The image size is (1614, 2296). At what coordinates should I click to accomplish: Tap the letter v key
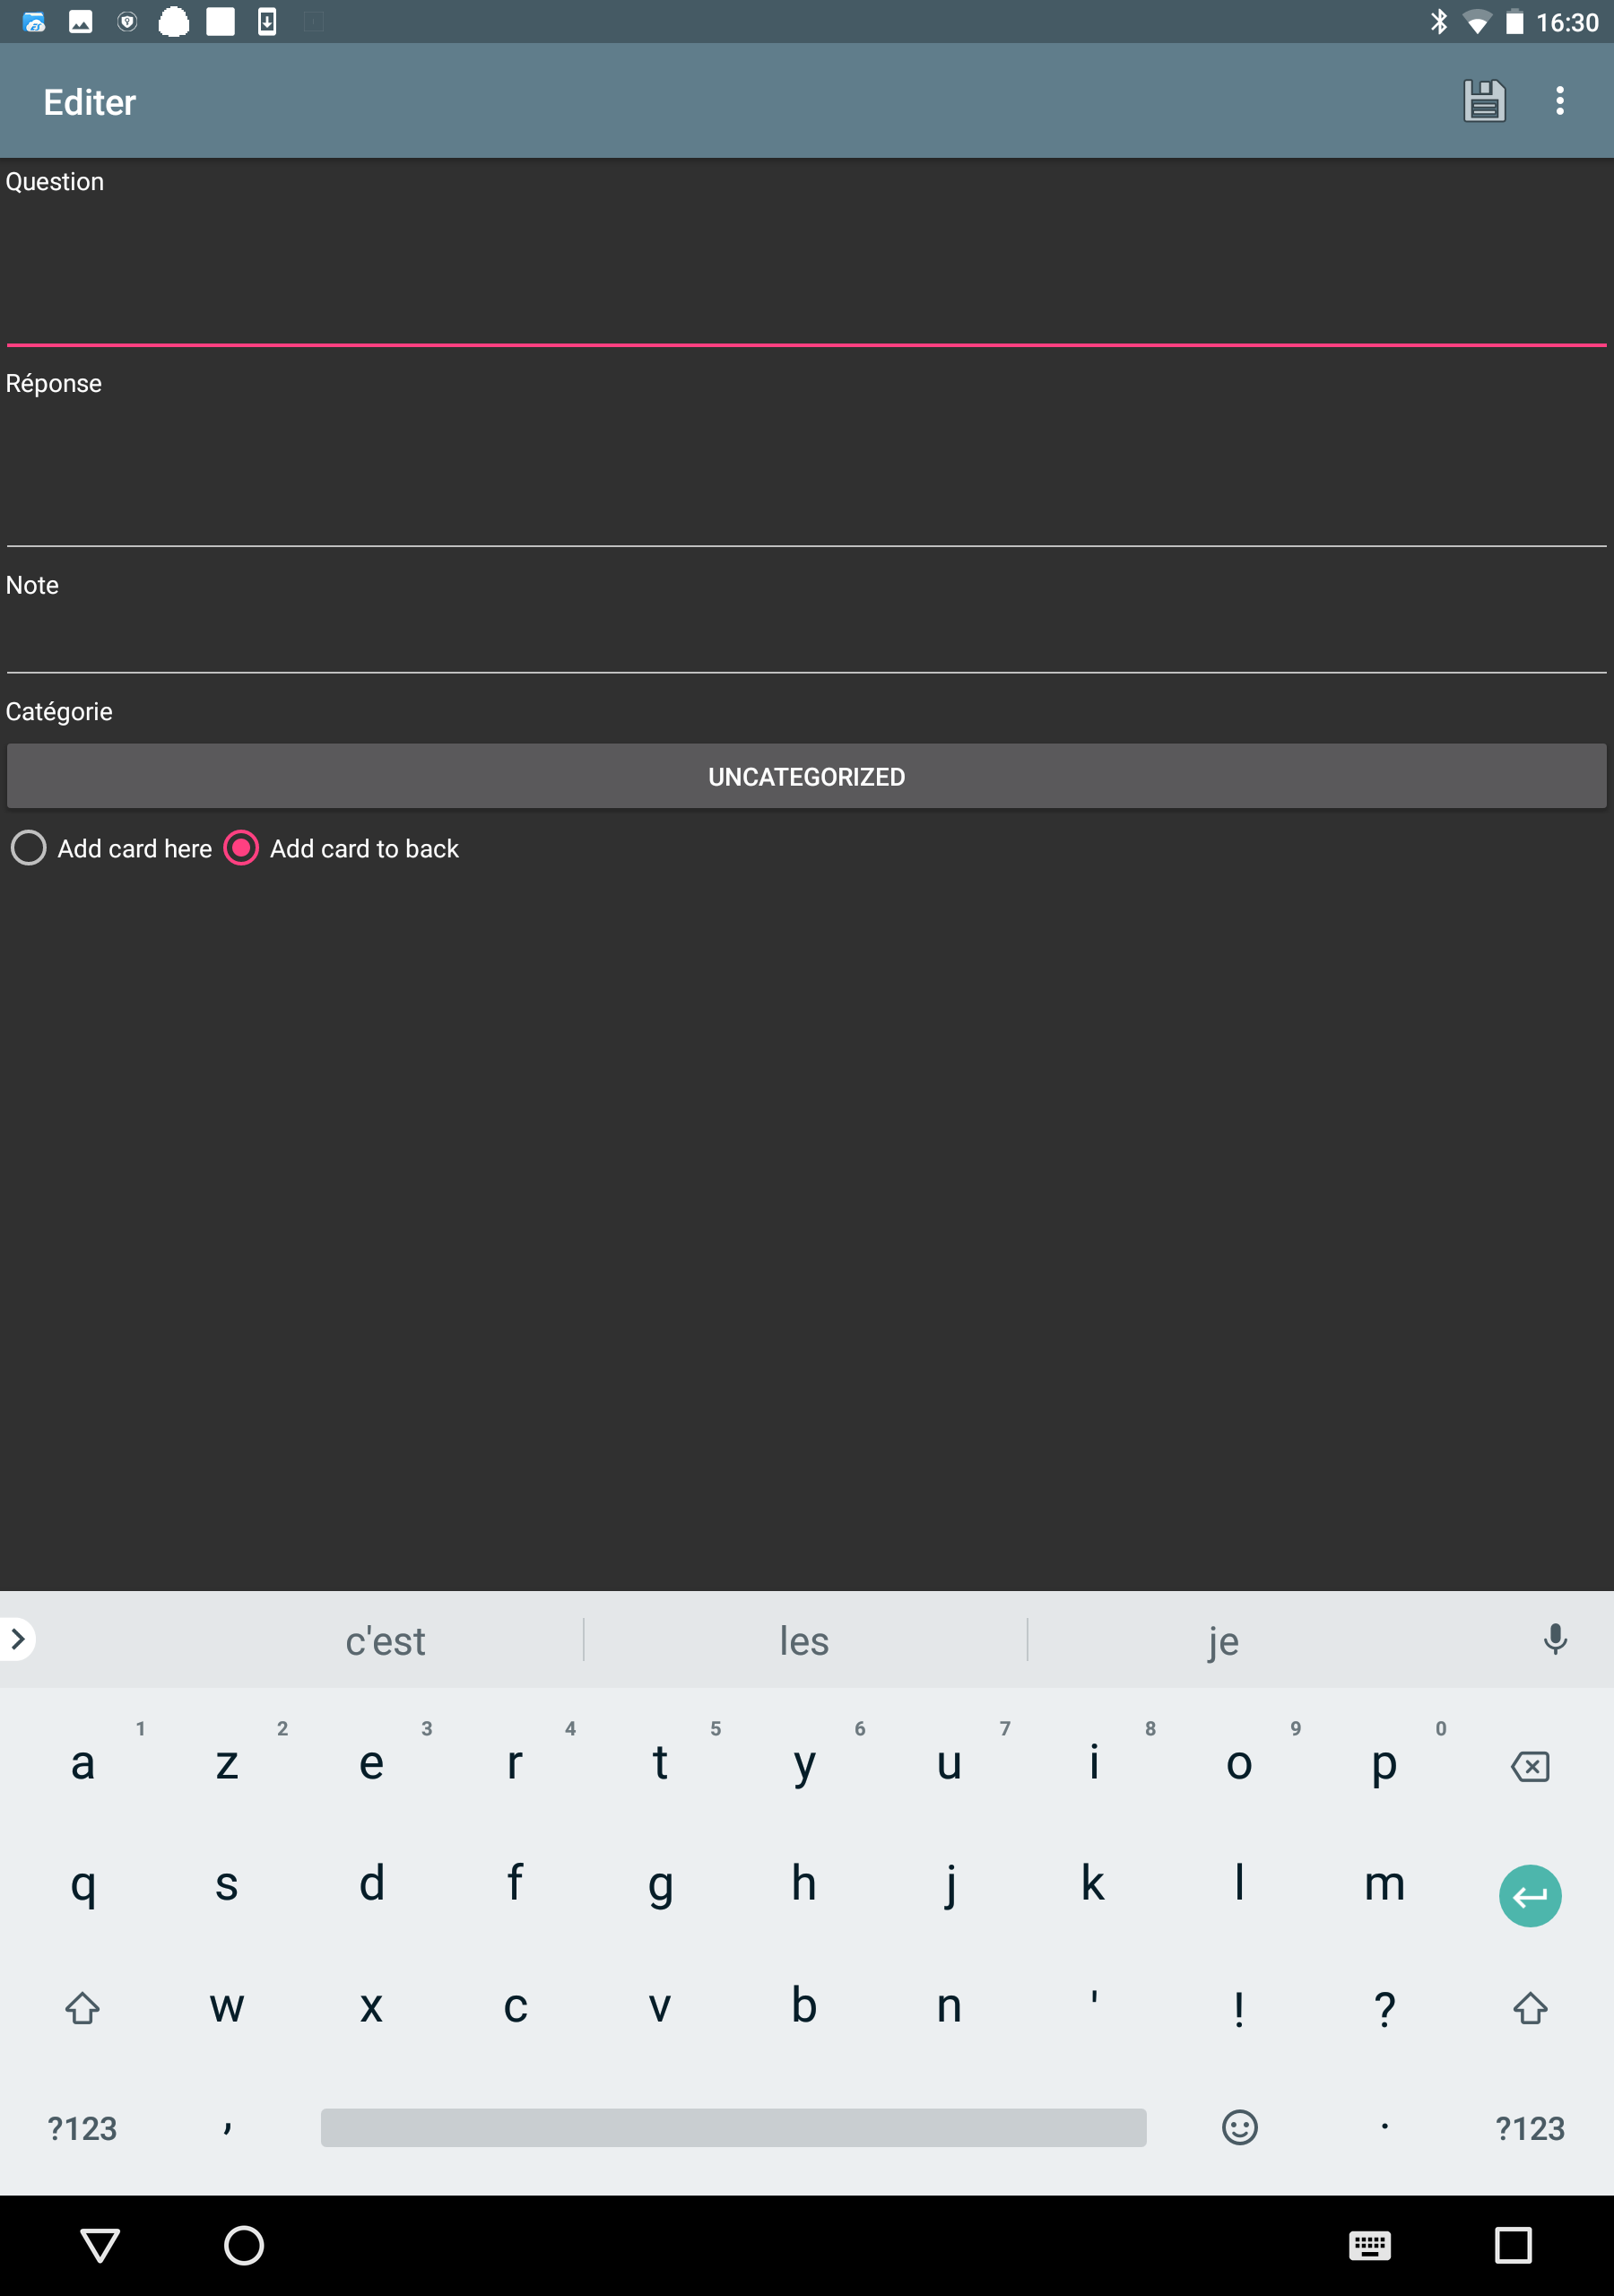660,2008
